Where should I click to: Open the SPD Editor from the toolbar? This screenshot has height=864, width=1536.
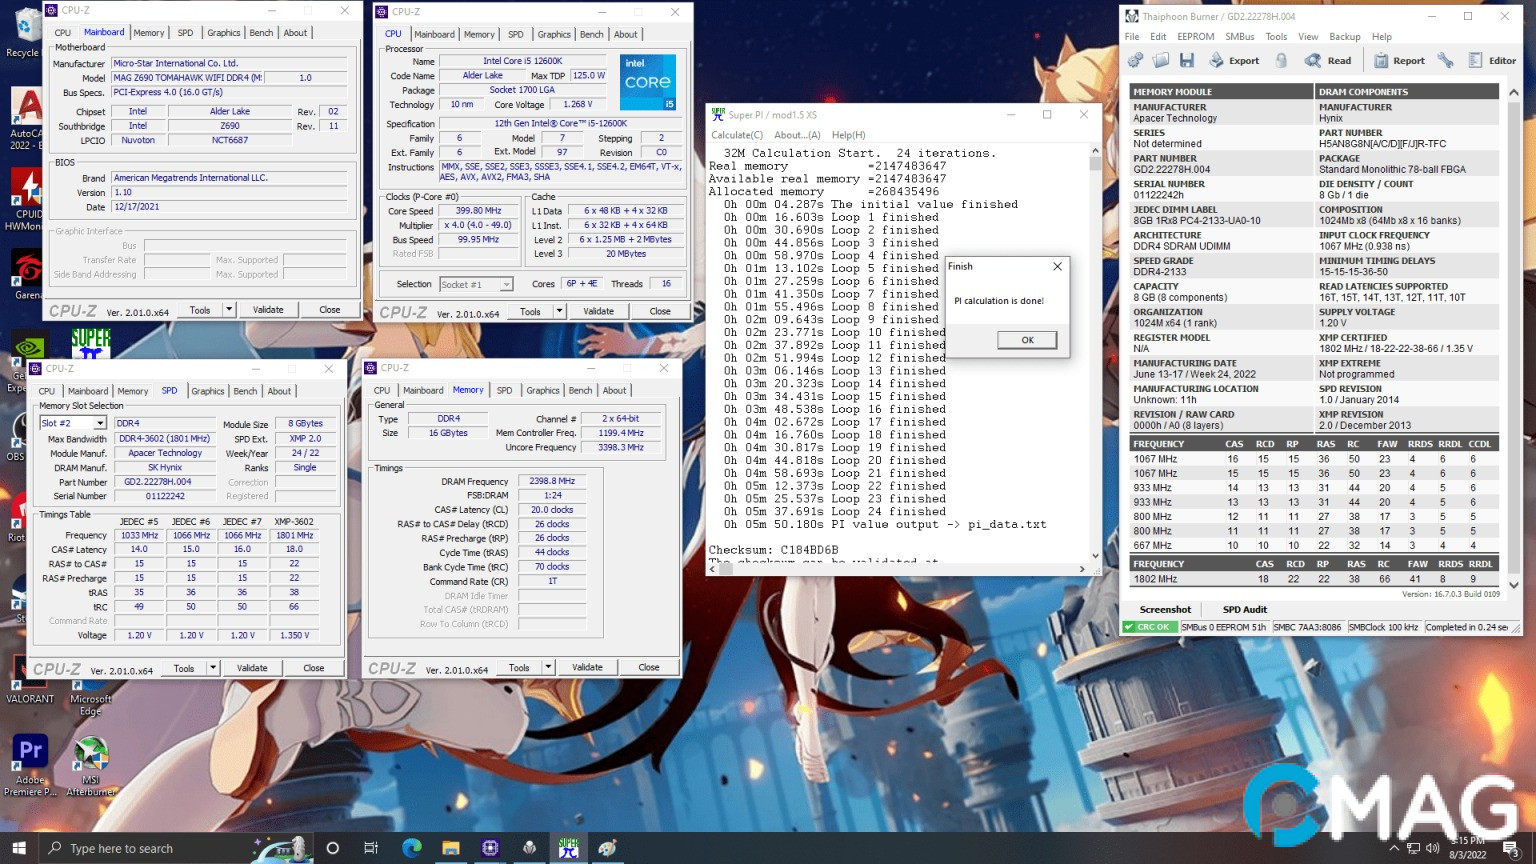1492,61
